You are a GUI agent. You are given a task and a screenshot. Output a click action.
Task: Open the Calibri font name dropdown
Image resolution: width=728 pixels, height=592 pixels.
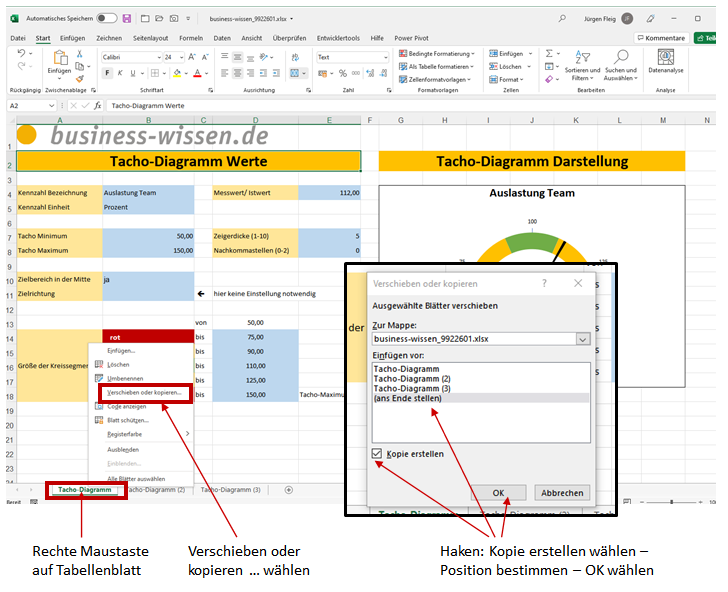pos(159,57)
